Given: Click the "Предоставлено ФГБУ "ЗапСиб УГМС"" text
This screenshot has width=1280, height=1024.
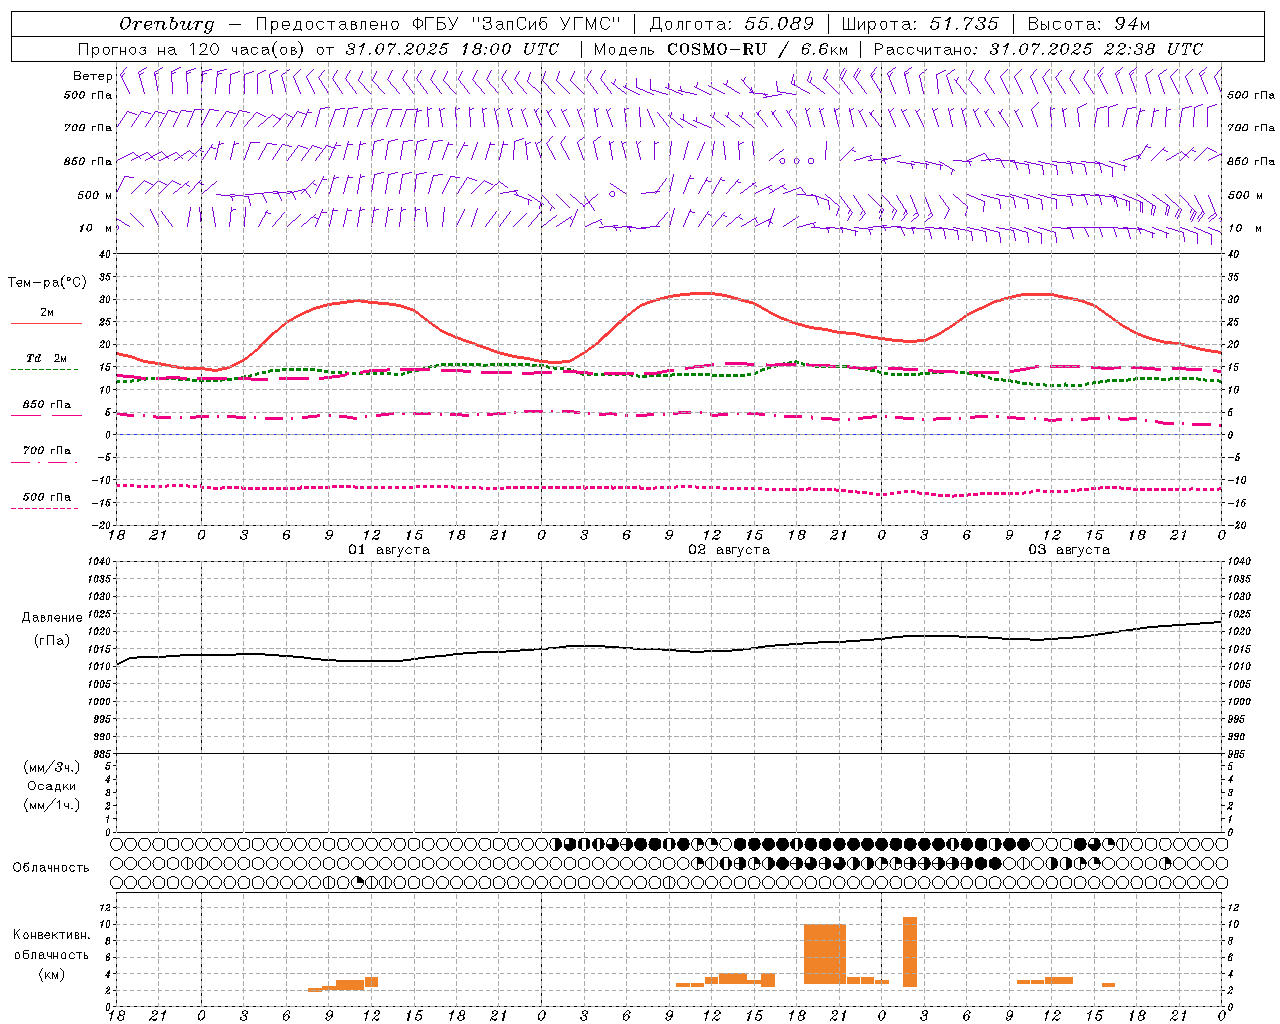Looking at the screenshot, I should (438, 24).
